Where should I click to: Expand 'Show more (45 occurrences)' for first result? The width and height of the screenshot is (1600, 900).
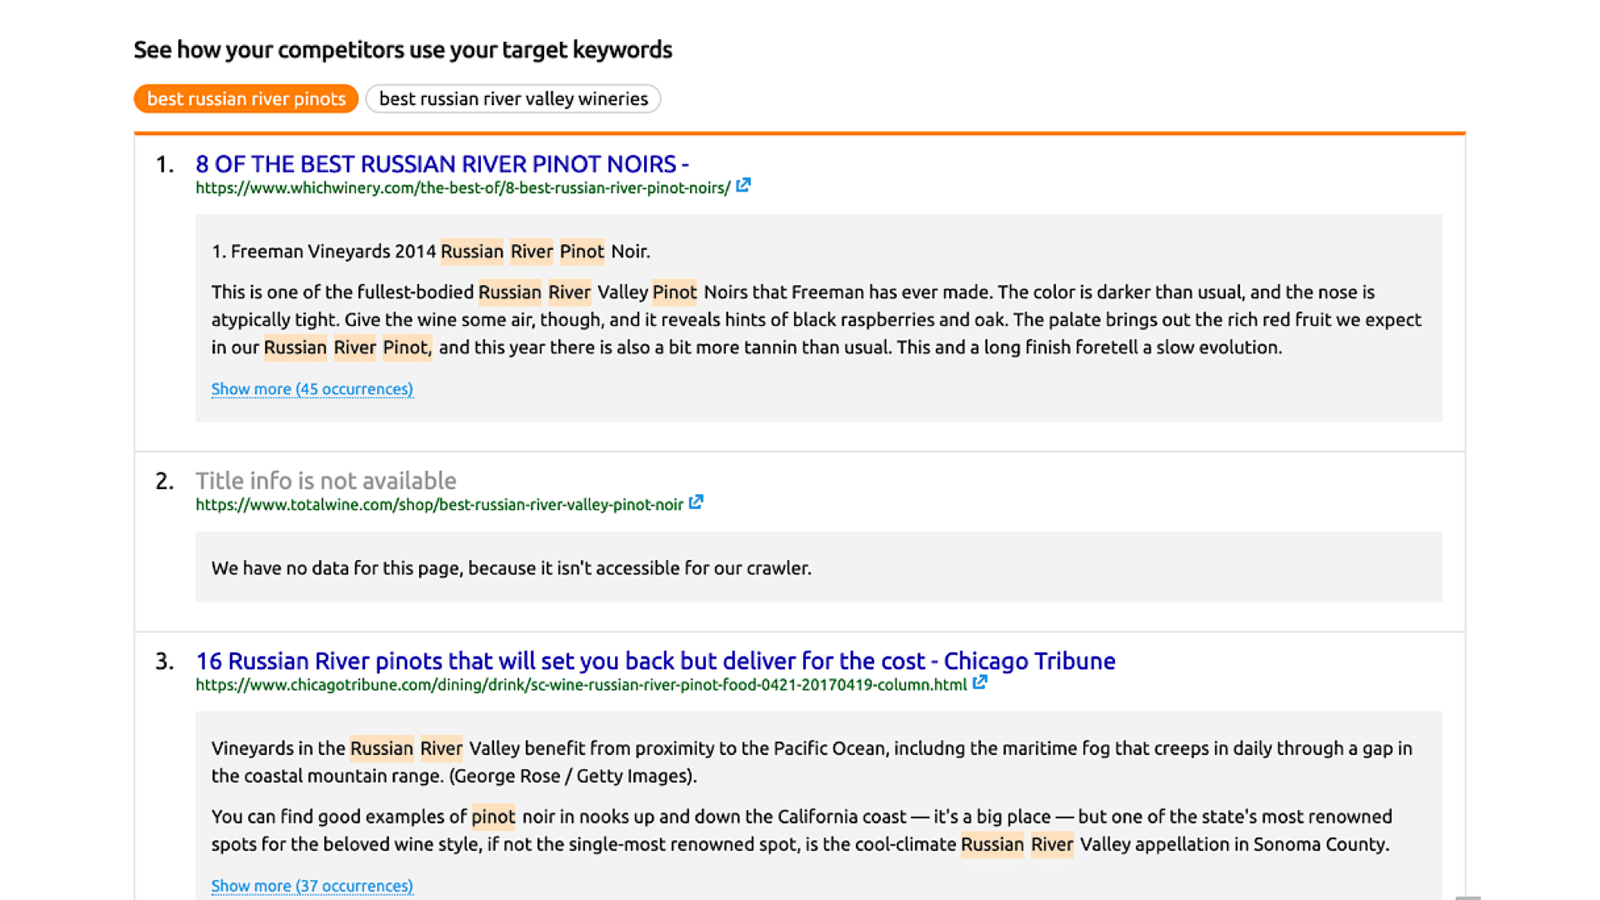(x=311, y=388)
